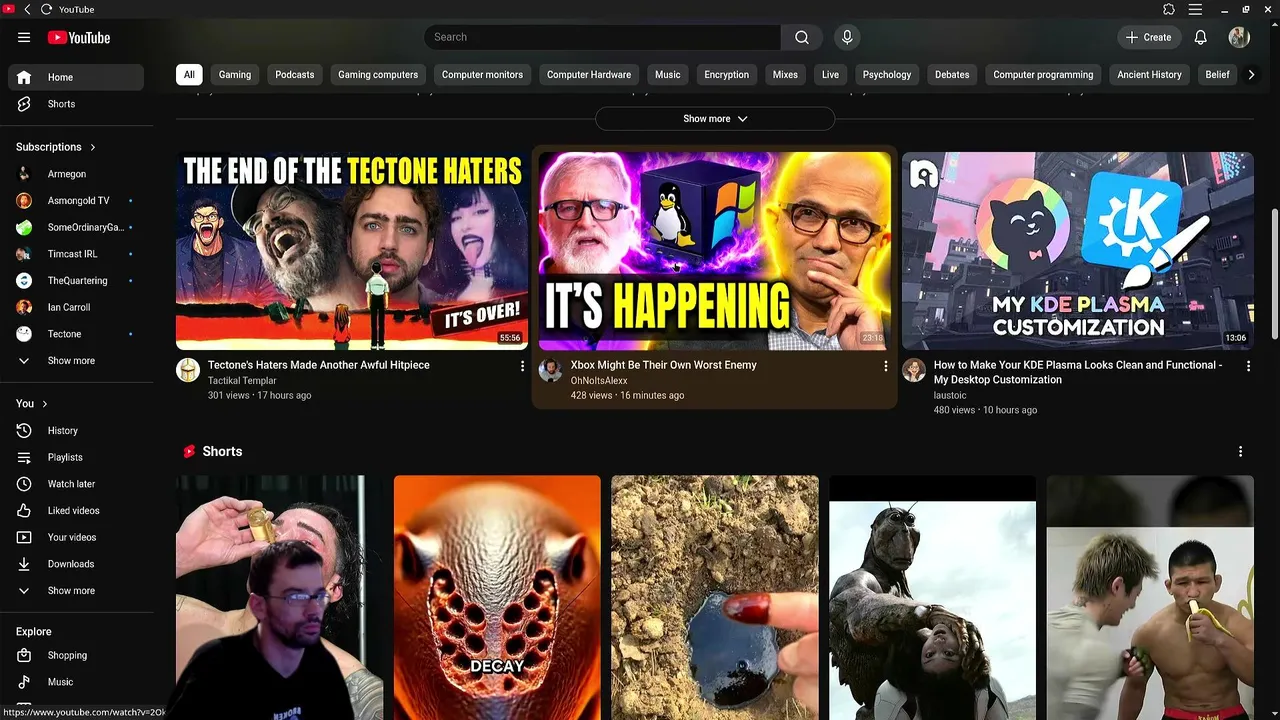Click title Xbox Might Be Their Own Worst Enemy
This screenshot has height=720, width=1280.
(x=663, y=365)
